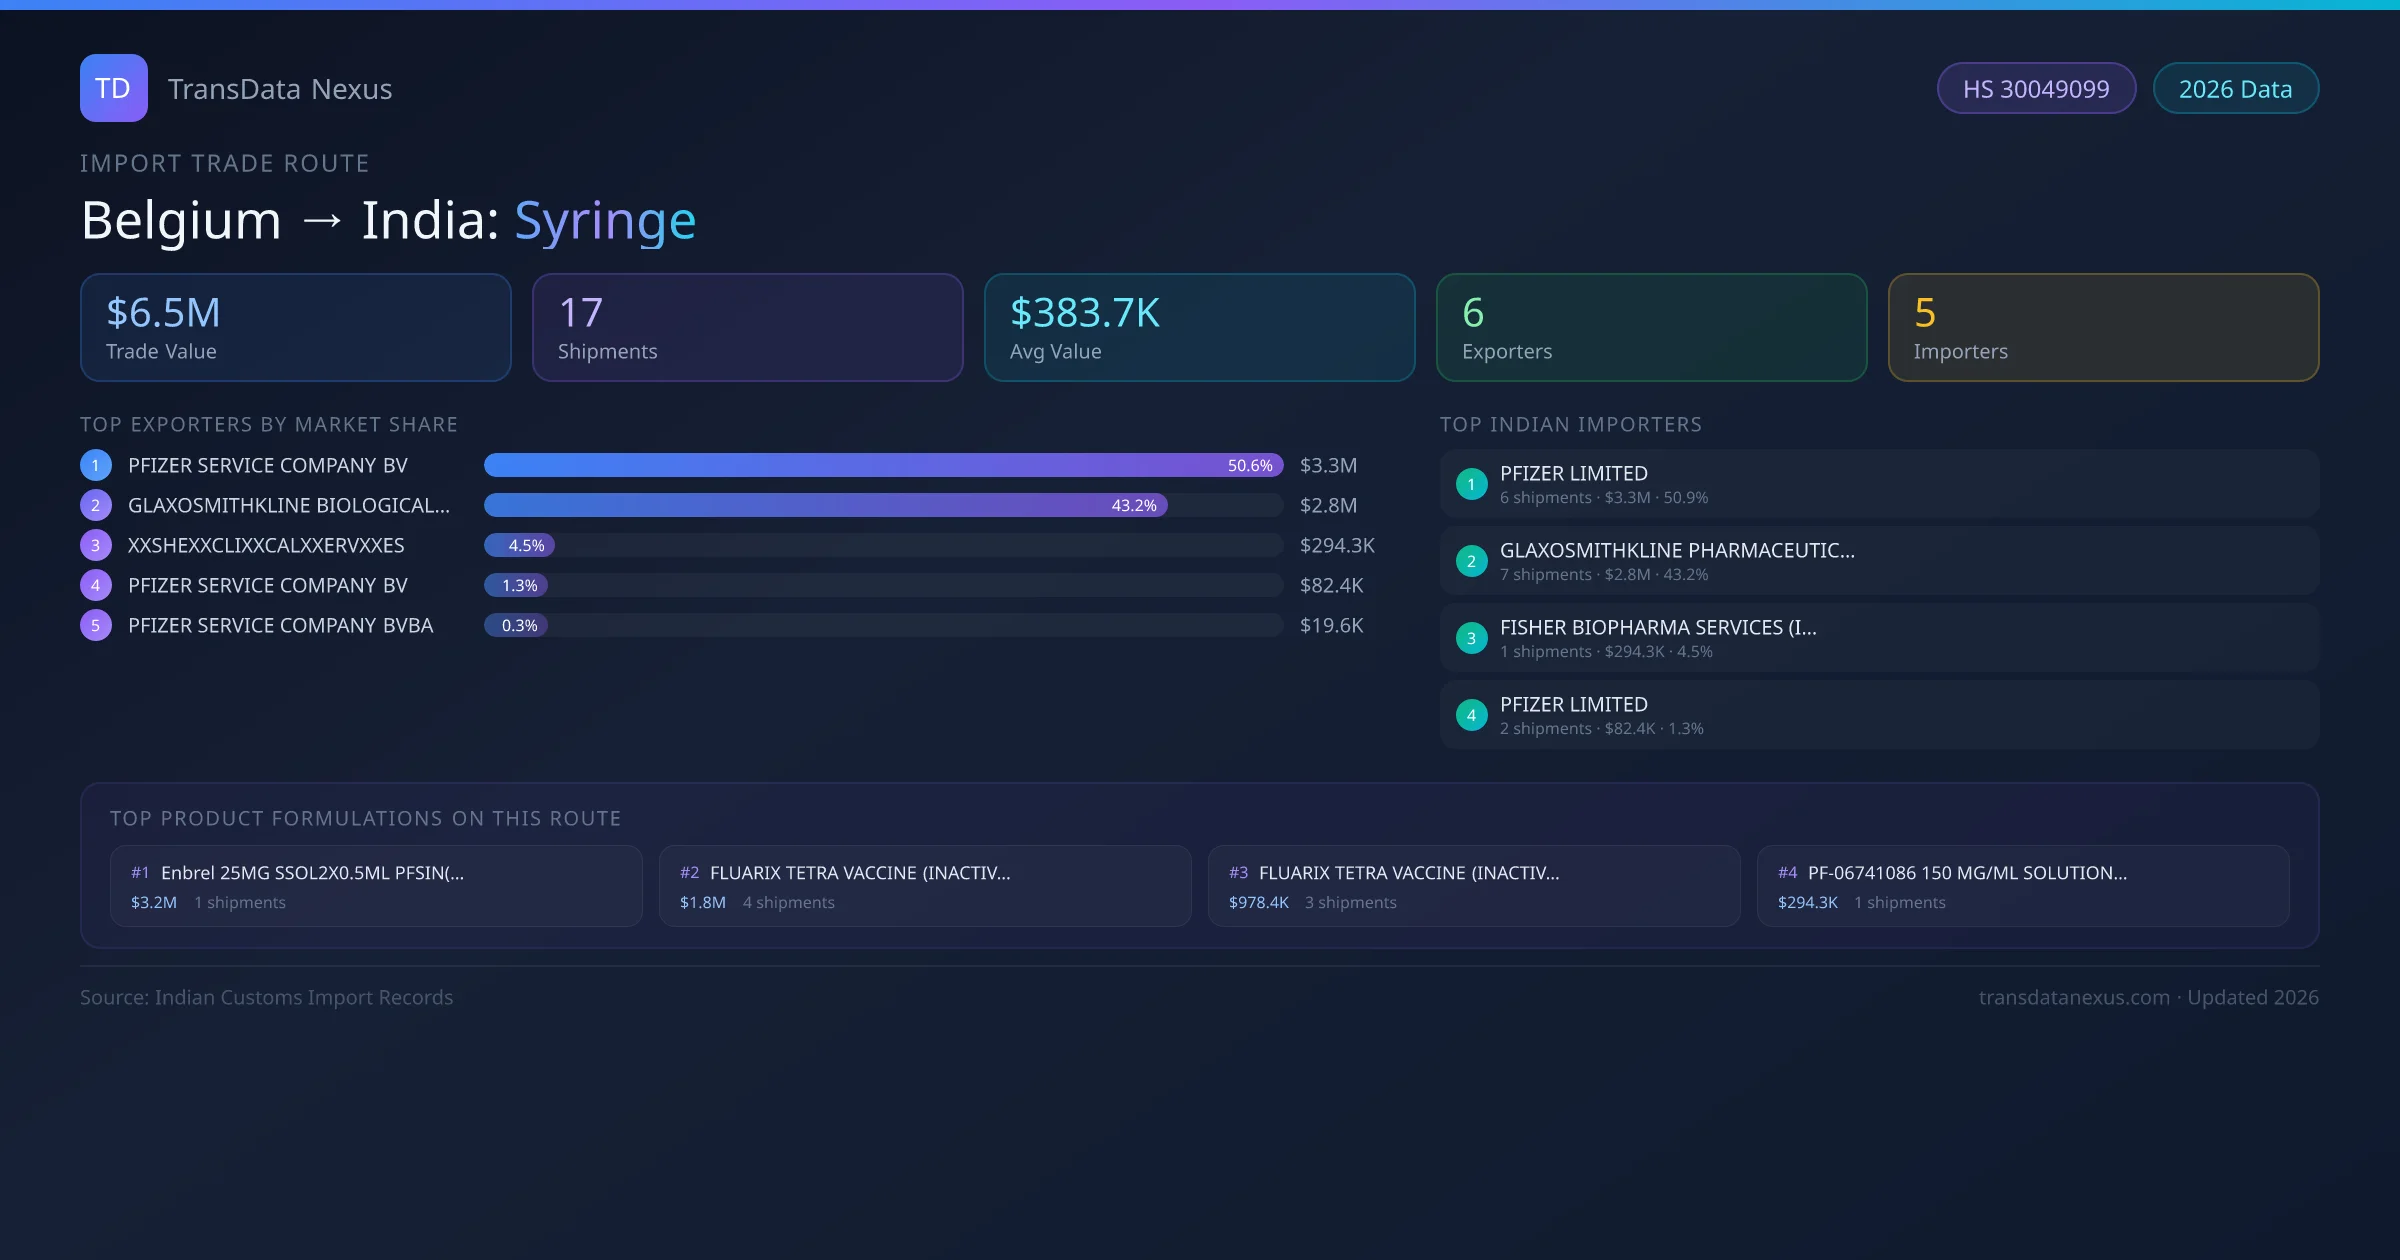The width and height of the screenshot is (2400, 1260).
Task: Click rank 5 badge for Pfizer BVBA
Action: (x=96, y=625)
